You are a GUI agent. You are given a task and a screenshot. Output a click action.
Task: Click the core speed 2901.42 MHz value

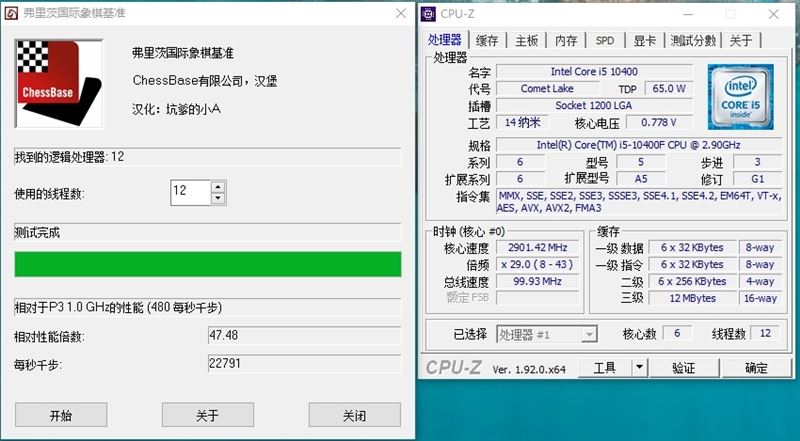(538, 248)
